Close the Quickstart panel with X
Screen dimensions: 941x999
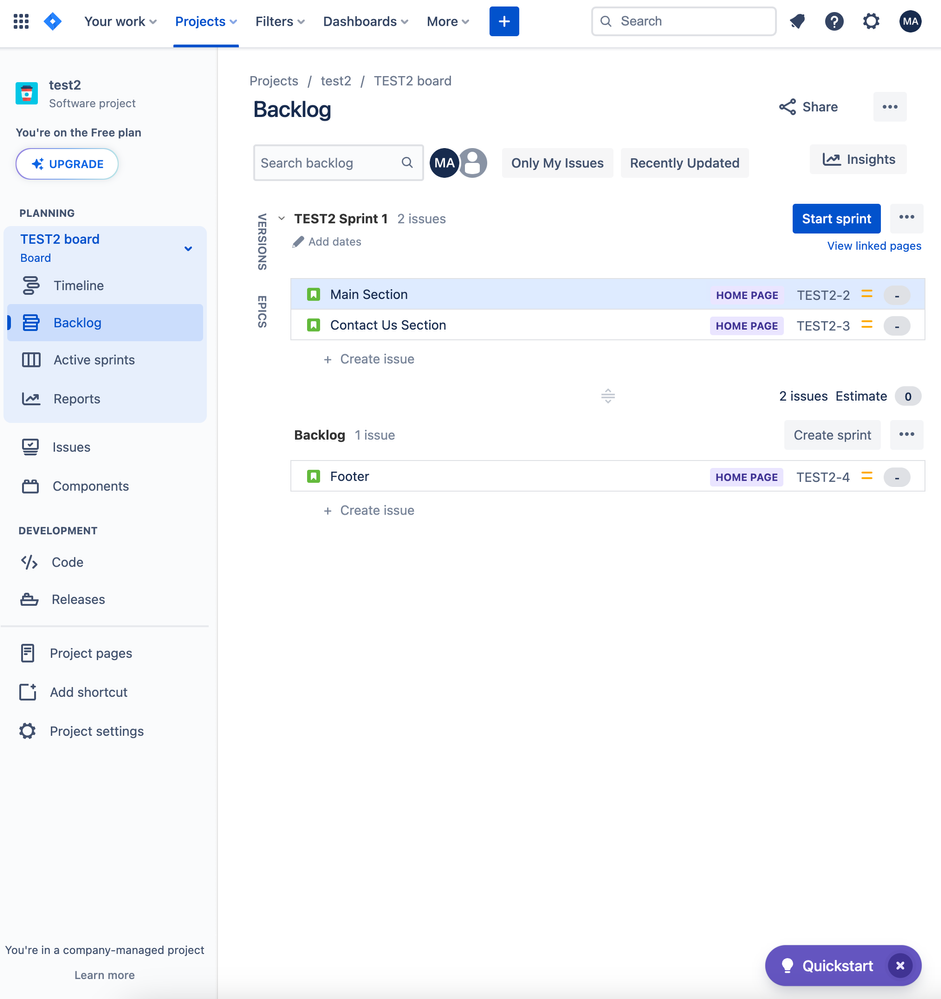click(x=900, y=966)
